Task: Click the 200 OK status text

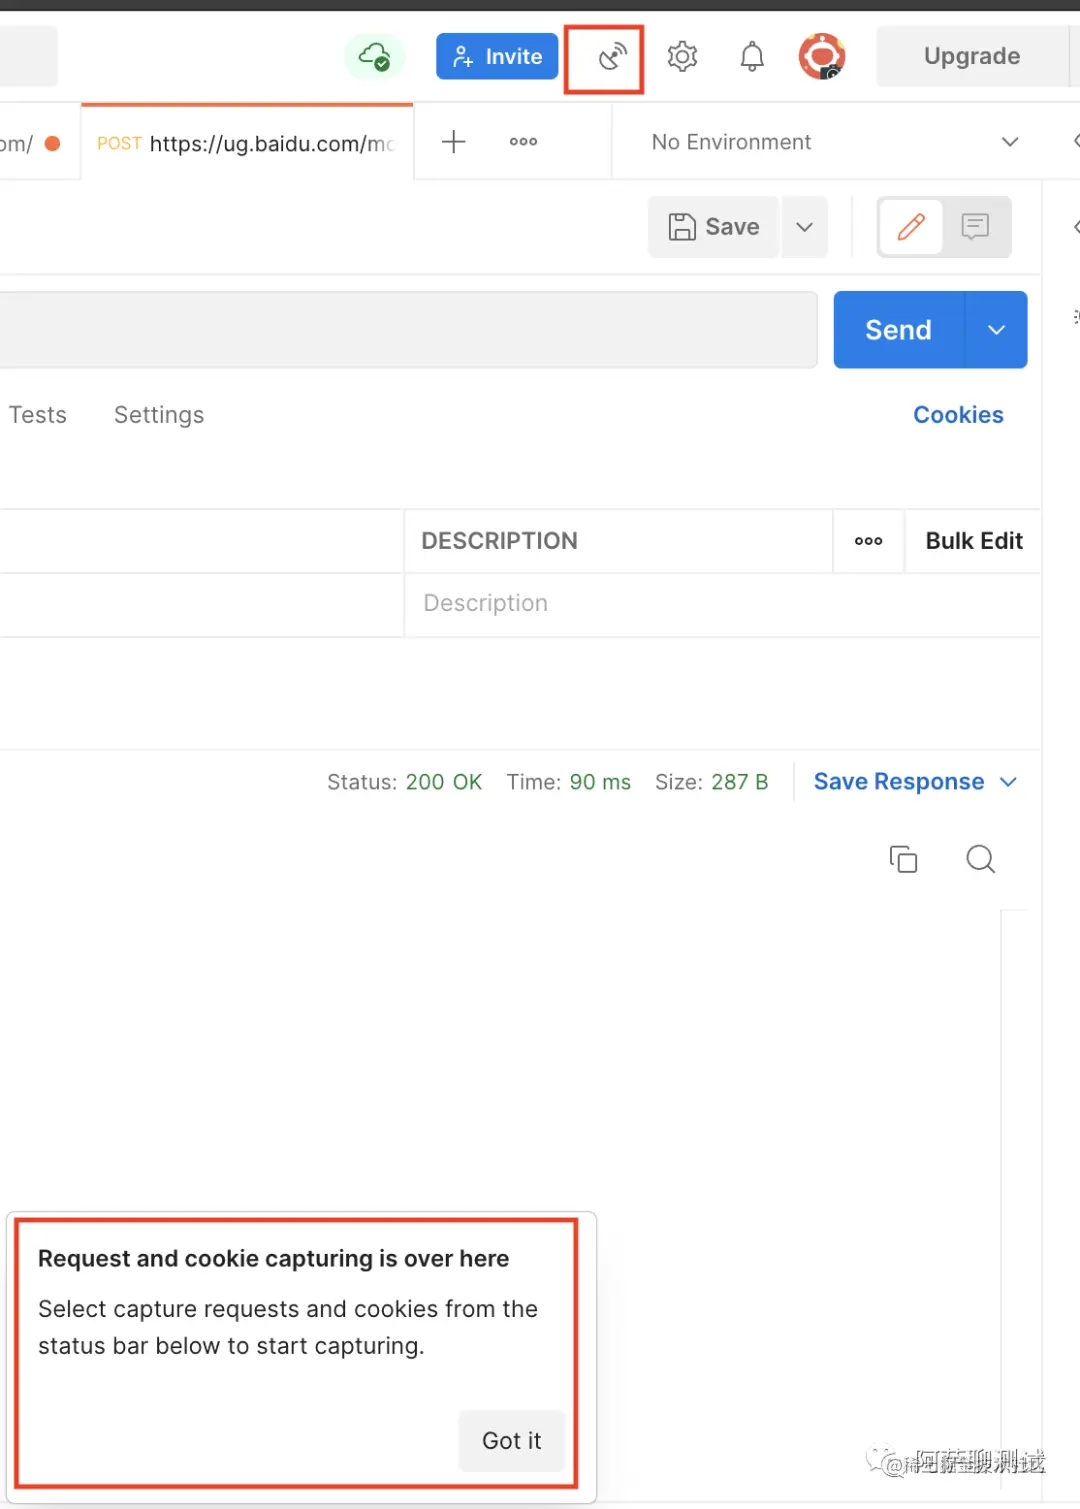Action: point(444,782)
